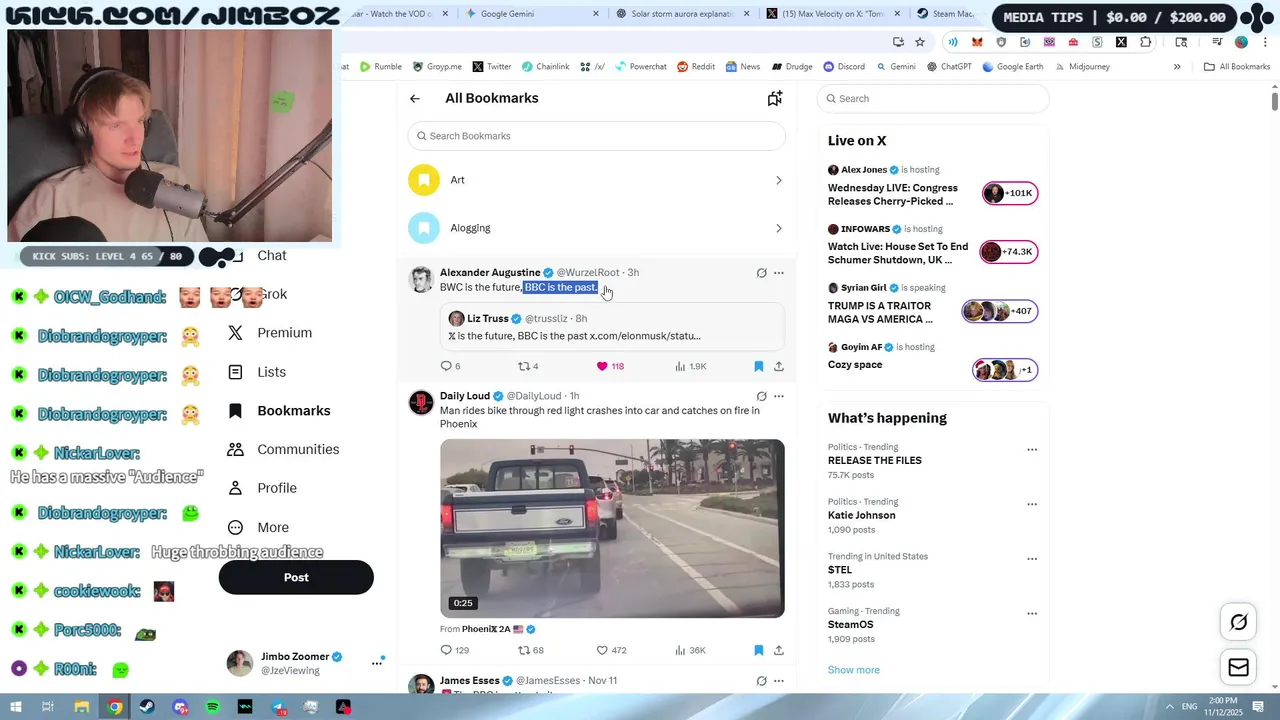Click the Search Bookmarks field
Viewport: 1280px width, 720px height.
(597, 136)
